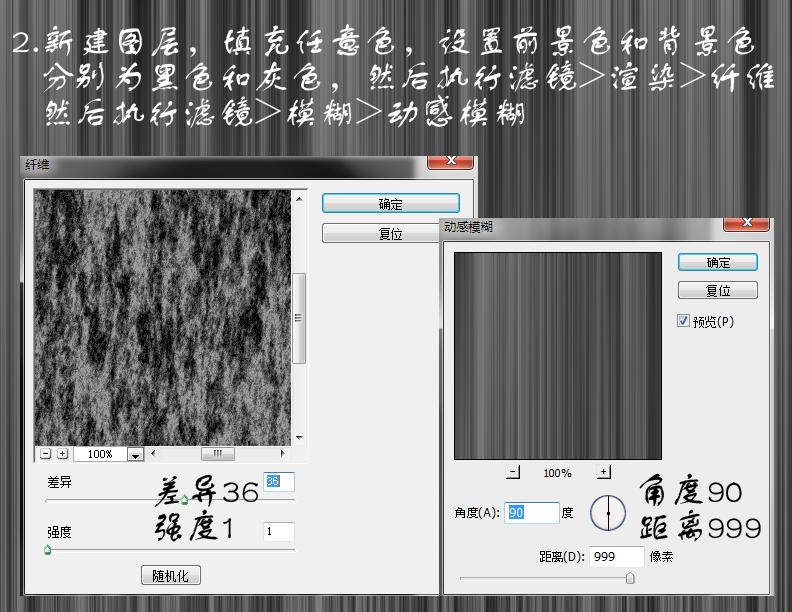The height and width of the screenshot is (612, 792).
Task: Click the 纤维 preview scroll-right arrow
Action: (282, 453)
